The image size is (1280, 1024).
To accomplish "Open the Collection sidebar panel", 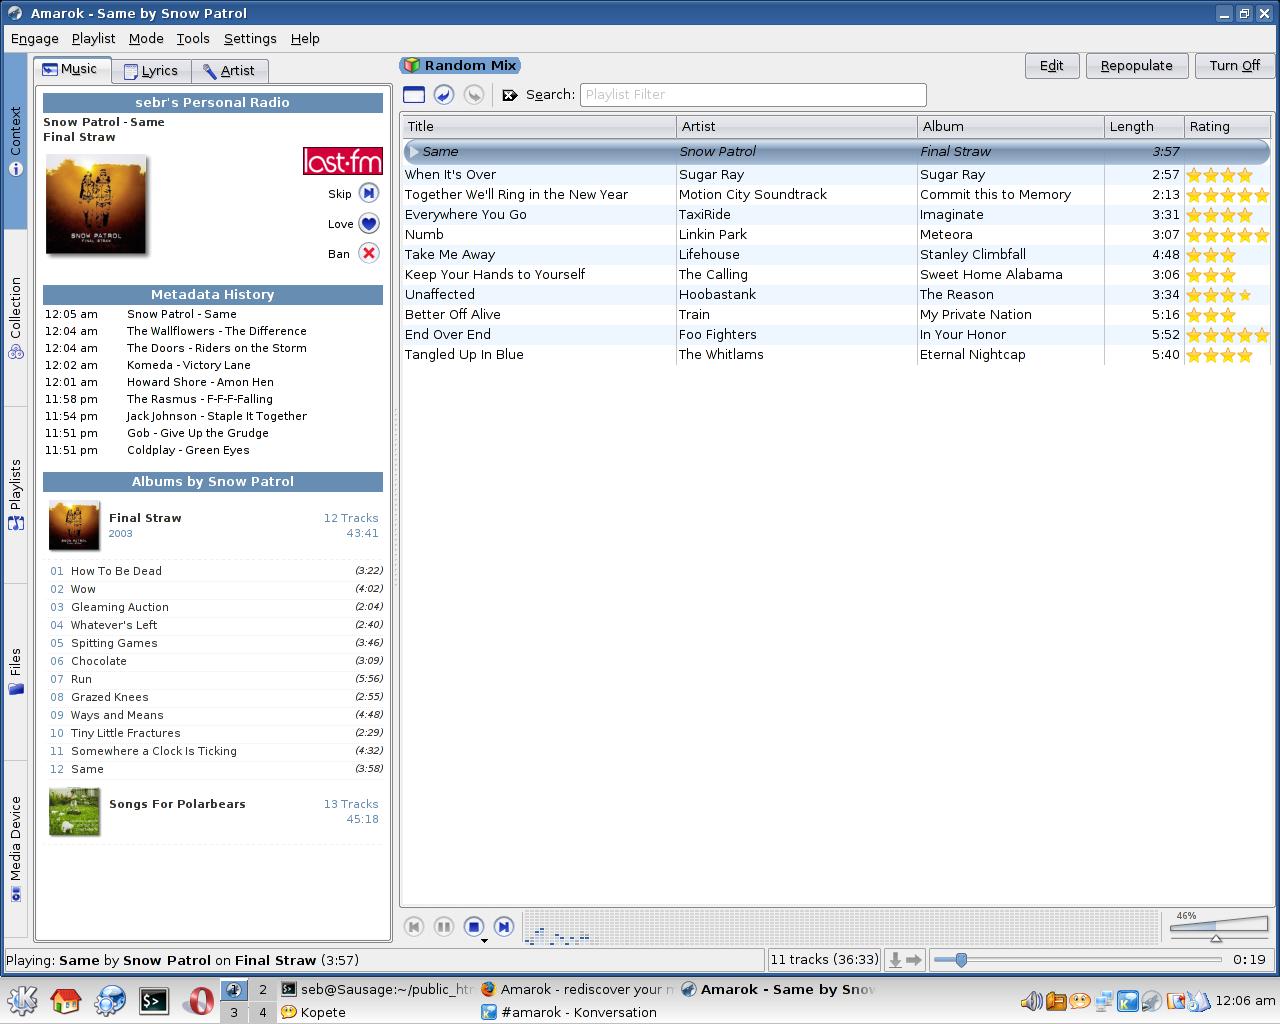I will (15, 318).
